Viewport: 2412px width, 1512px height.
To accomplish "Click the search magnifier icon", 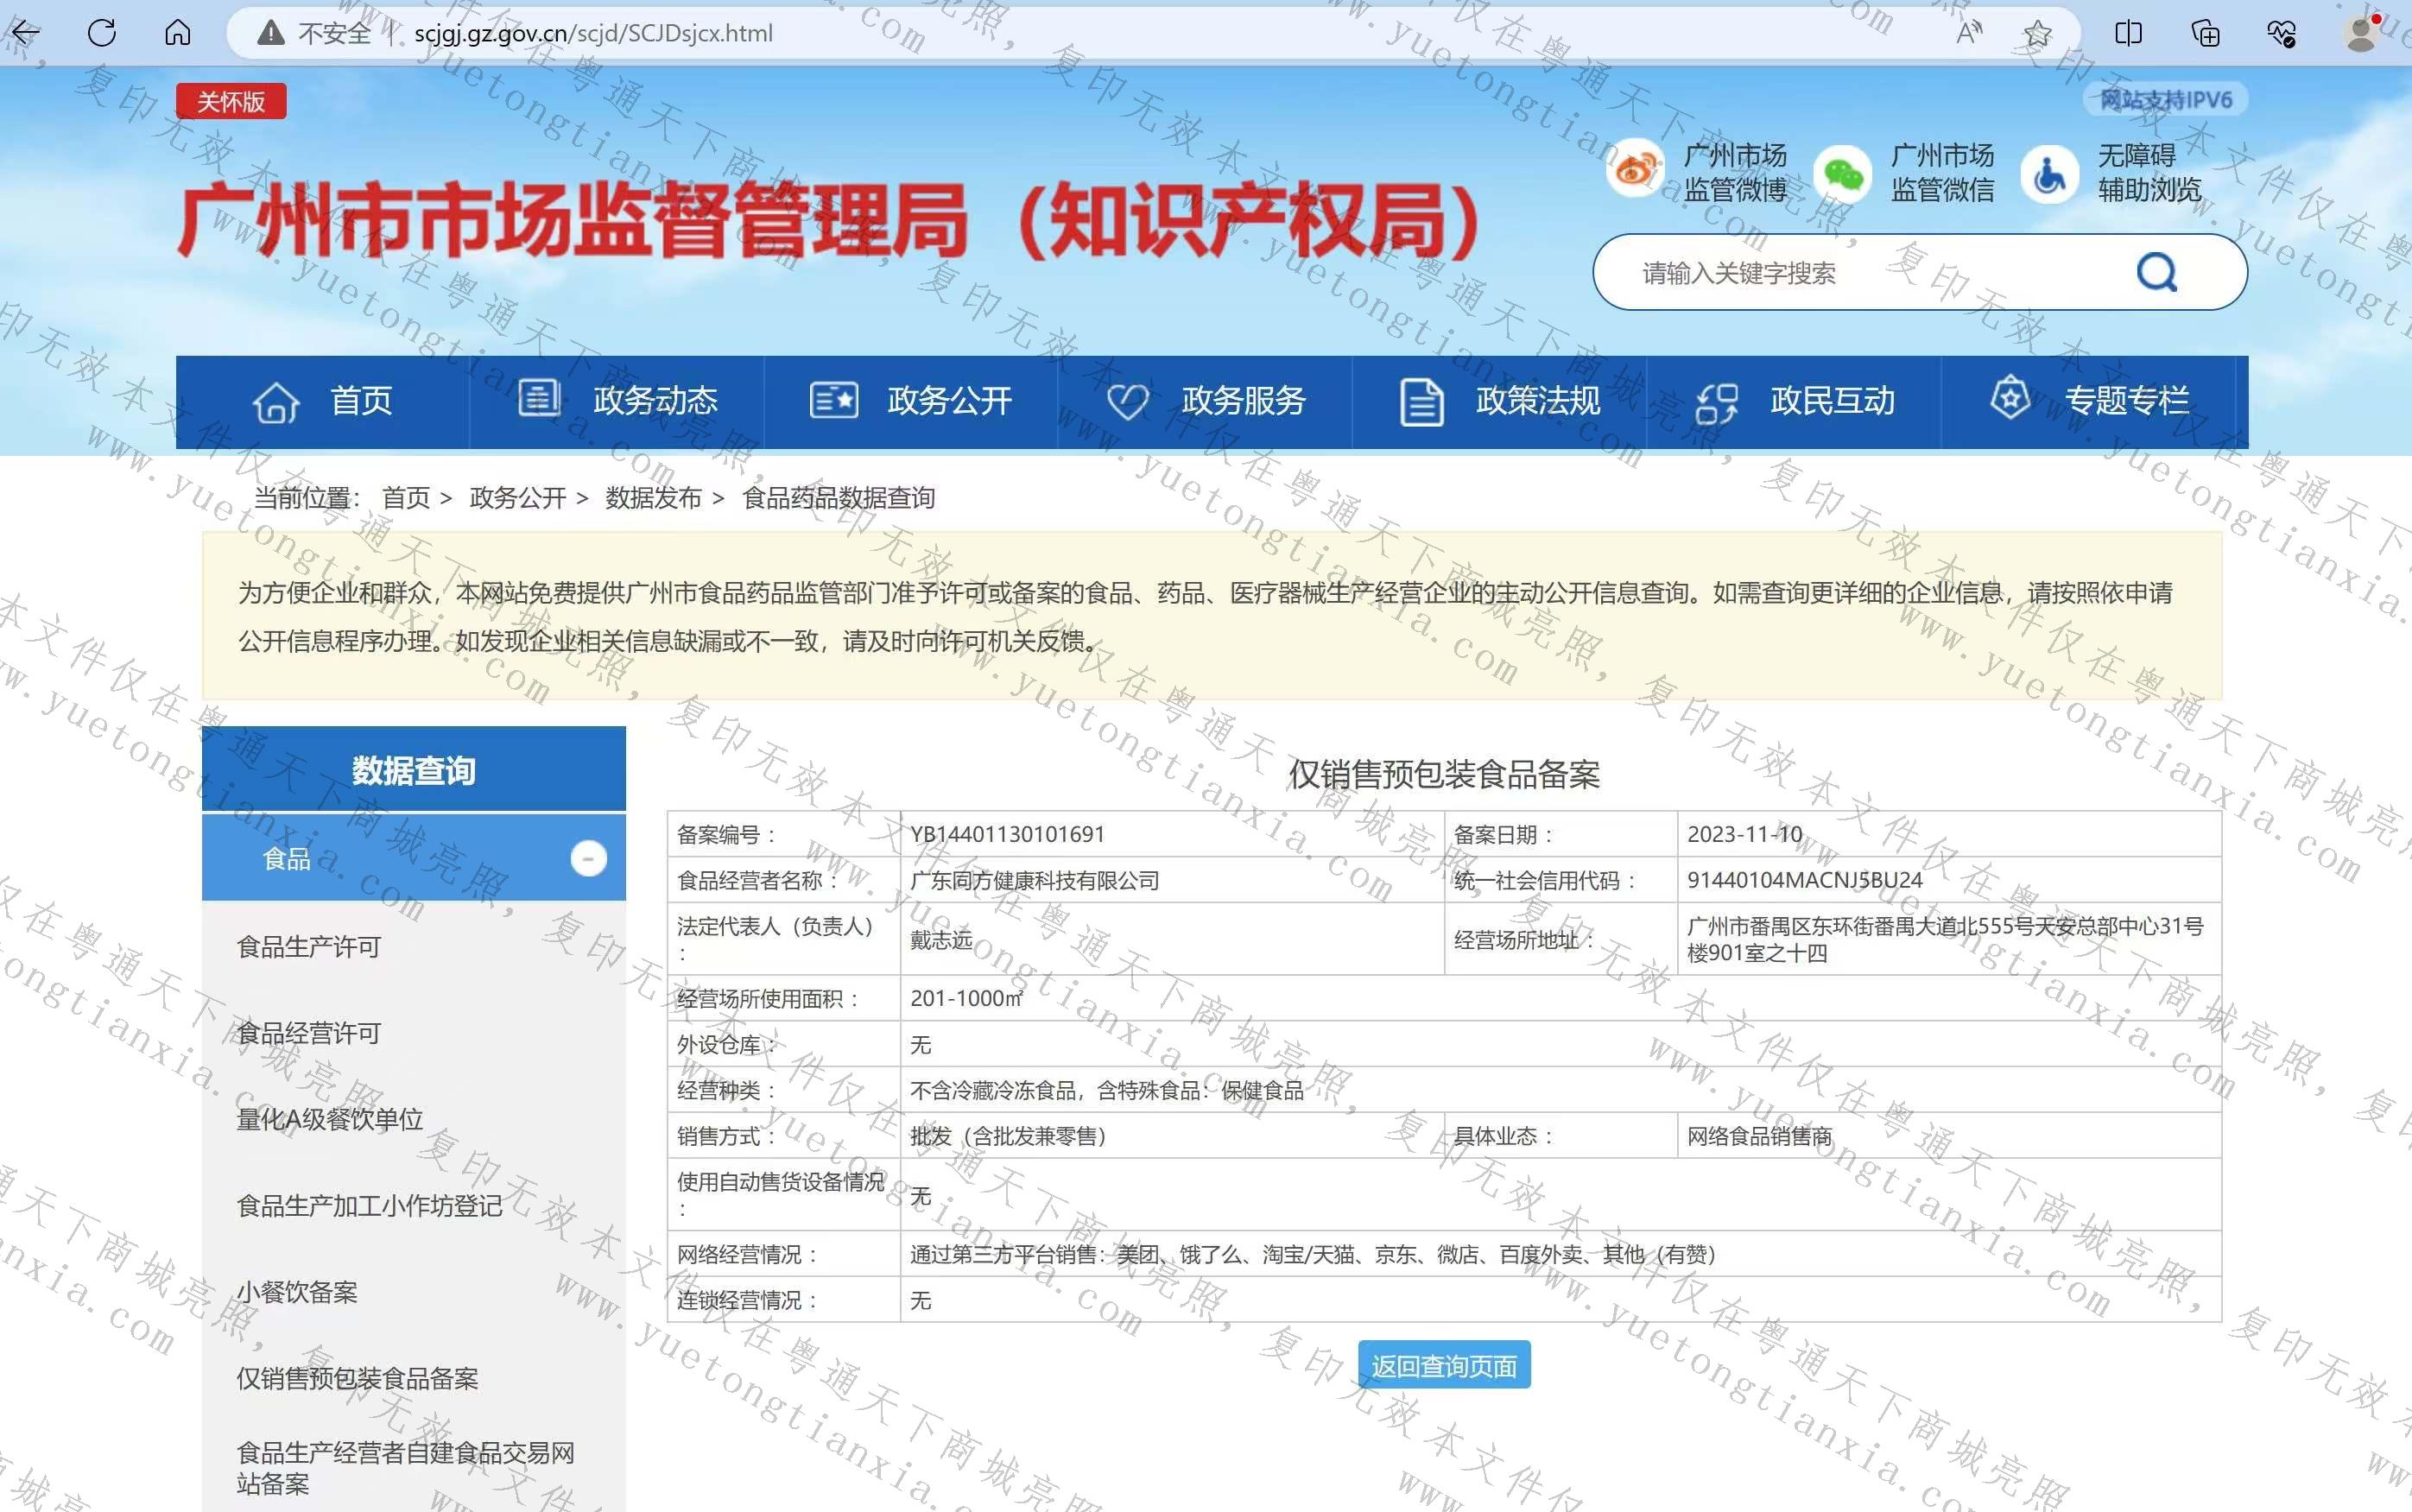I will point(2157,272).
